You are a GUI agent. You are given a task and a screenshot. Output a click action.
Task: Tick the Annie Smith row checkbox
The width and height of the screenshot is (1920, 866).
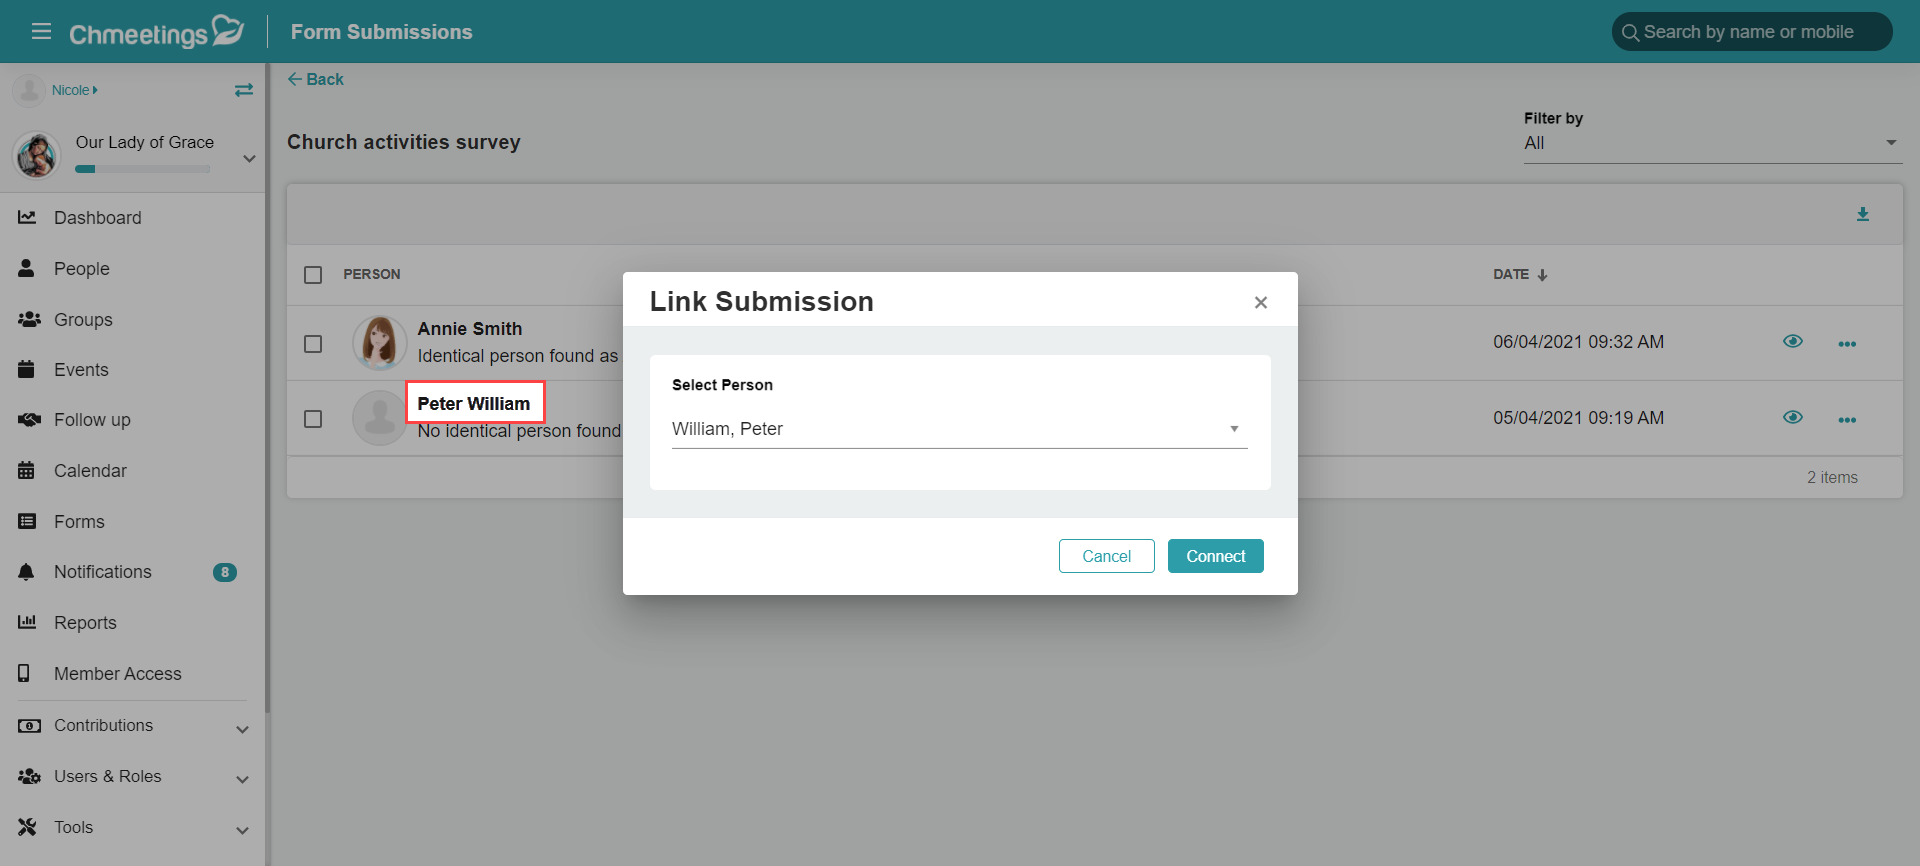pos(313,344)
